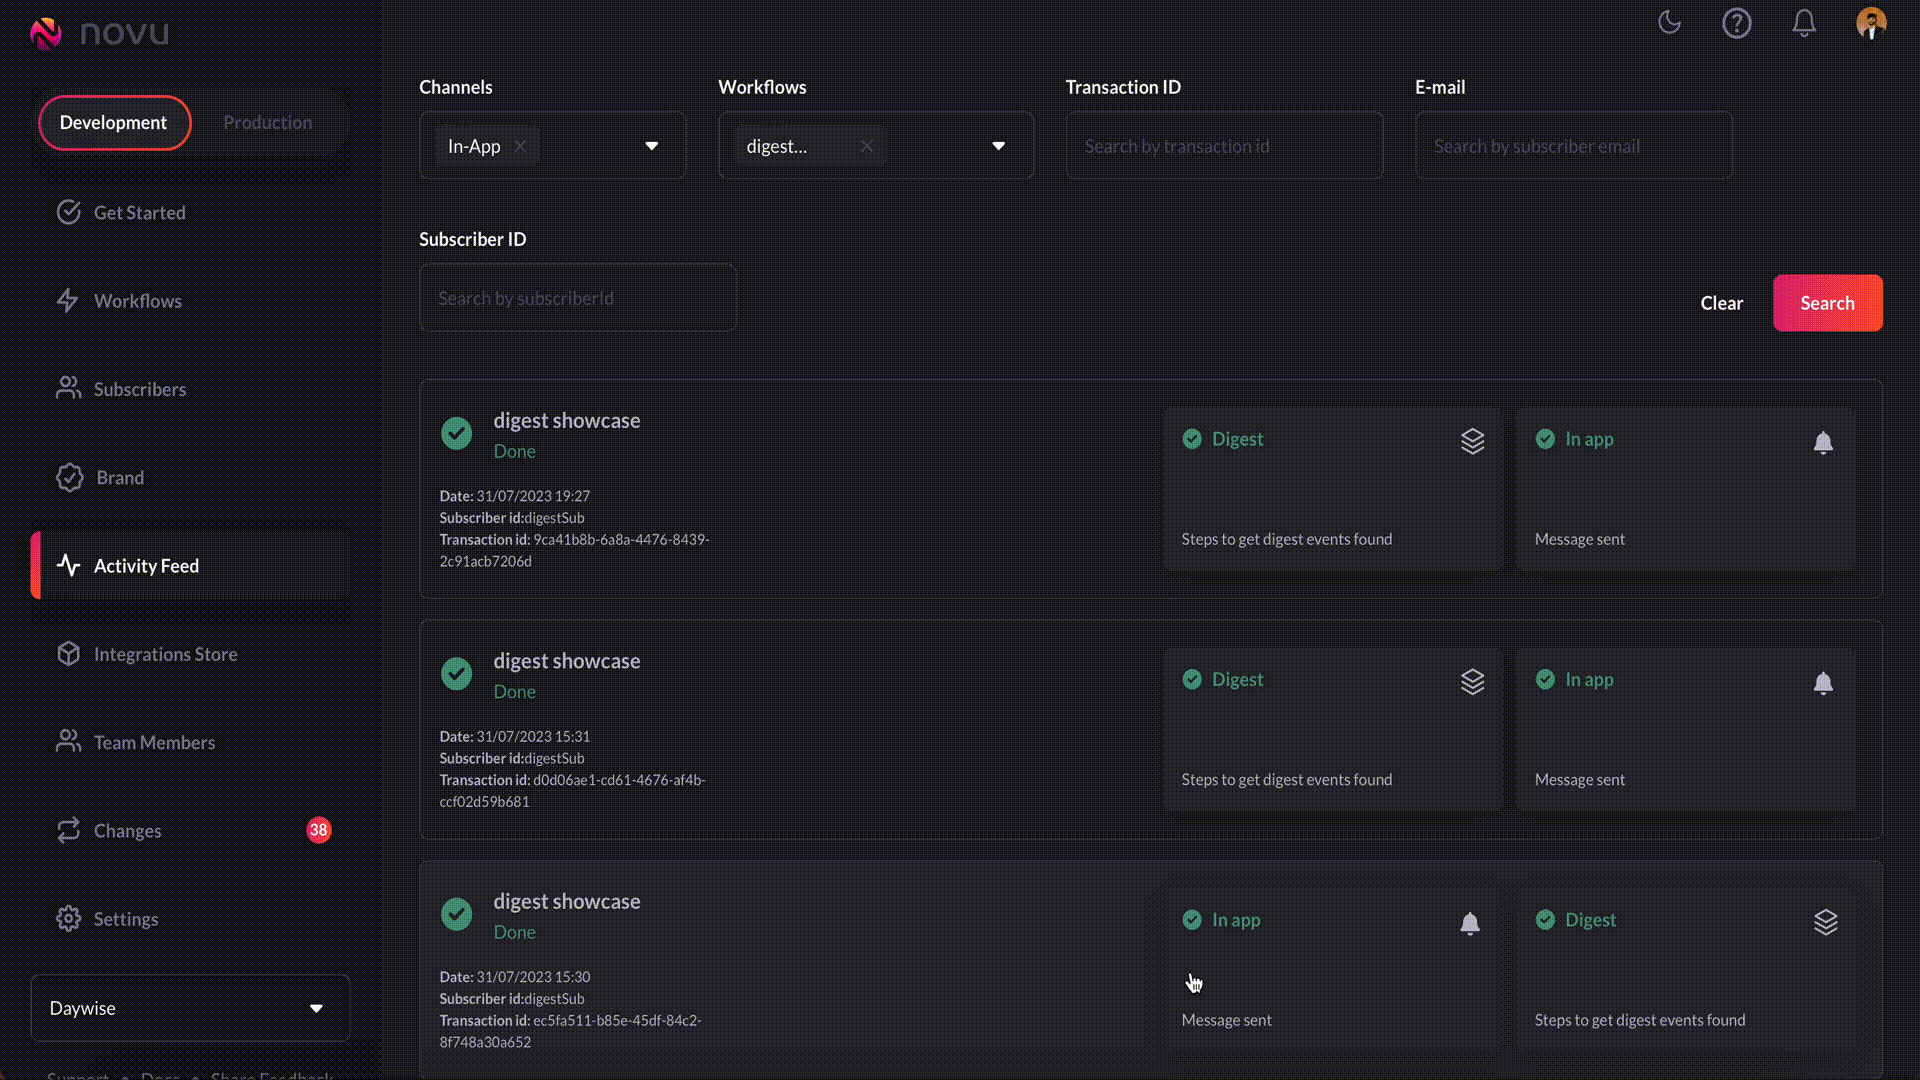Toggle dark mode with the moon icon
The image size is (1920, 1080).
(1669, 23)
